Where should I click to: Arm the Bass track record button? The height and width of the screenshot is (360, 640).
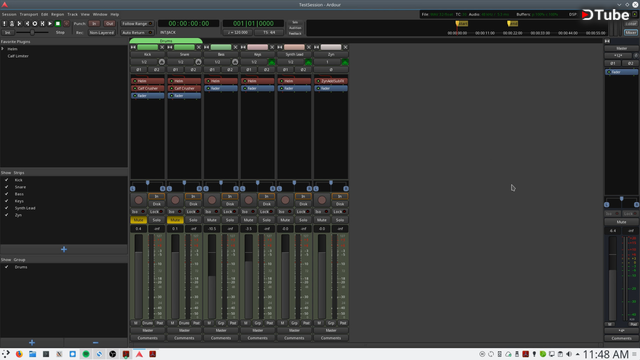[x=212, y=200]
